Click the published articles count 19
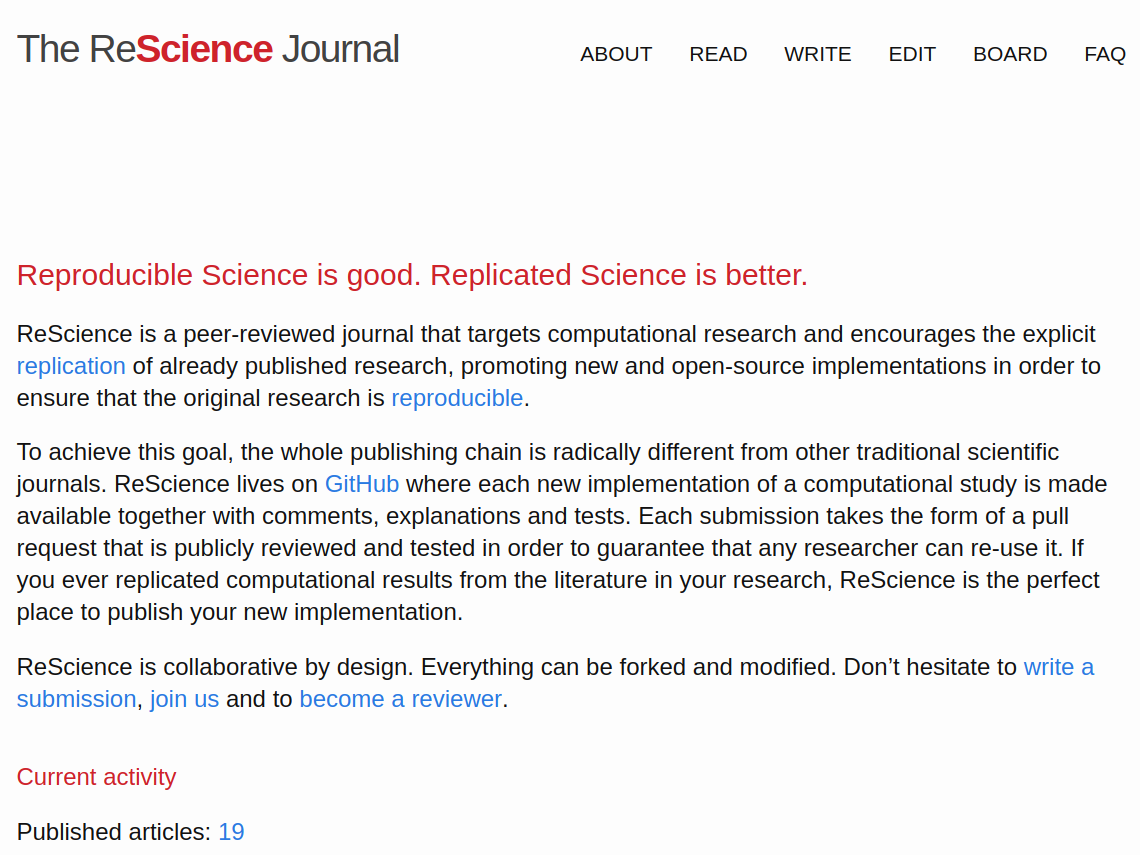Viewport: 1140px width, 855px height. pos(231,832)
